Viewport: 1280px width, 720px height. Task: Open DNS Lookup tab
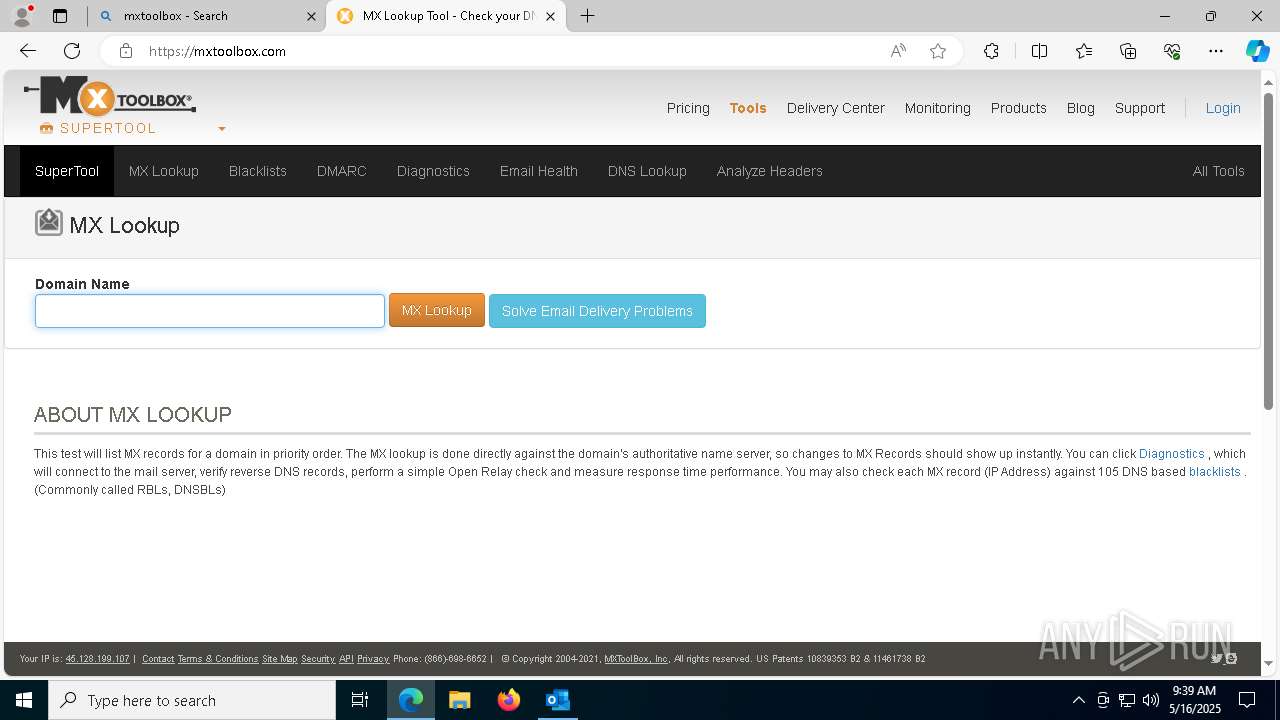[647, 171]
